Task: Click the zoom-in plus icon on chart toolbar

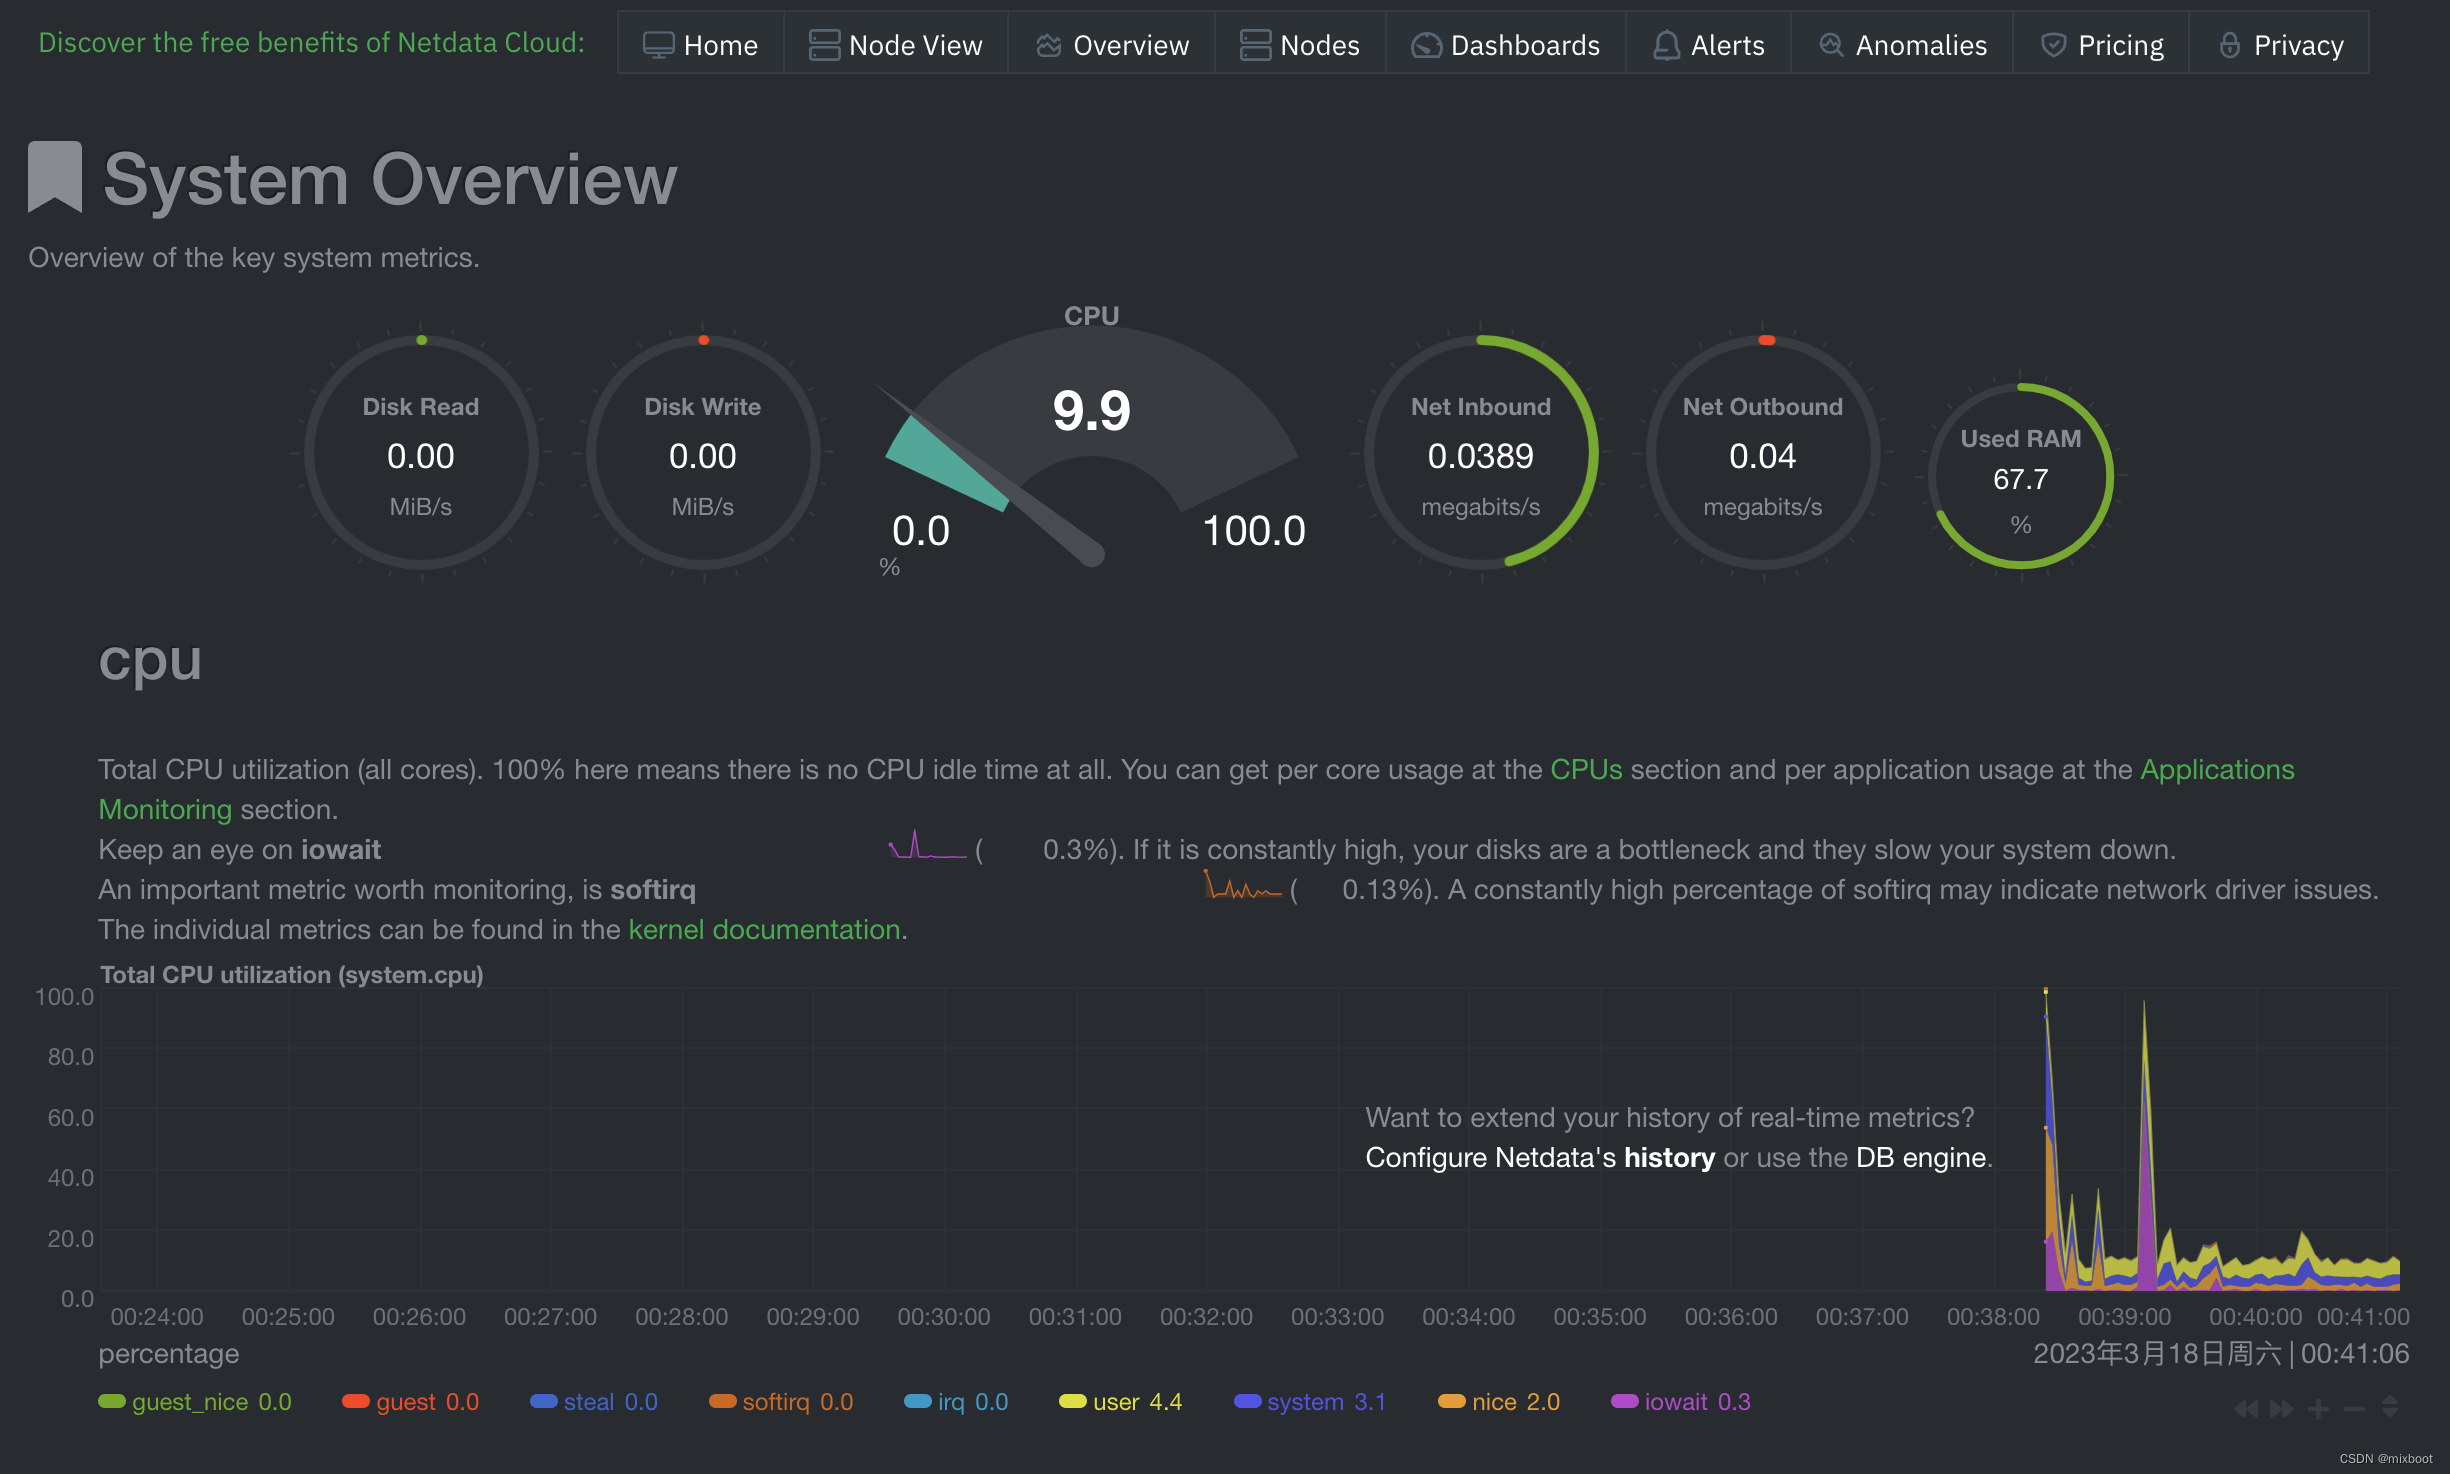Action: [x=2318, y=1408]
